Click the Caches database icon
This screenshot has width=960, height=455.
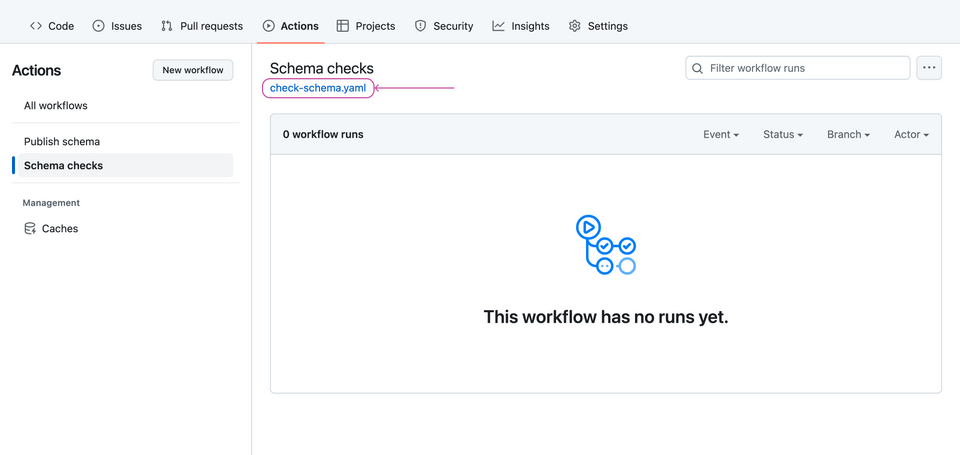29,228
